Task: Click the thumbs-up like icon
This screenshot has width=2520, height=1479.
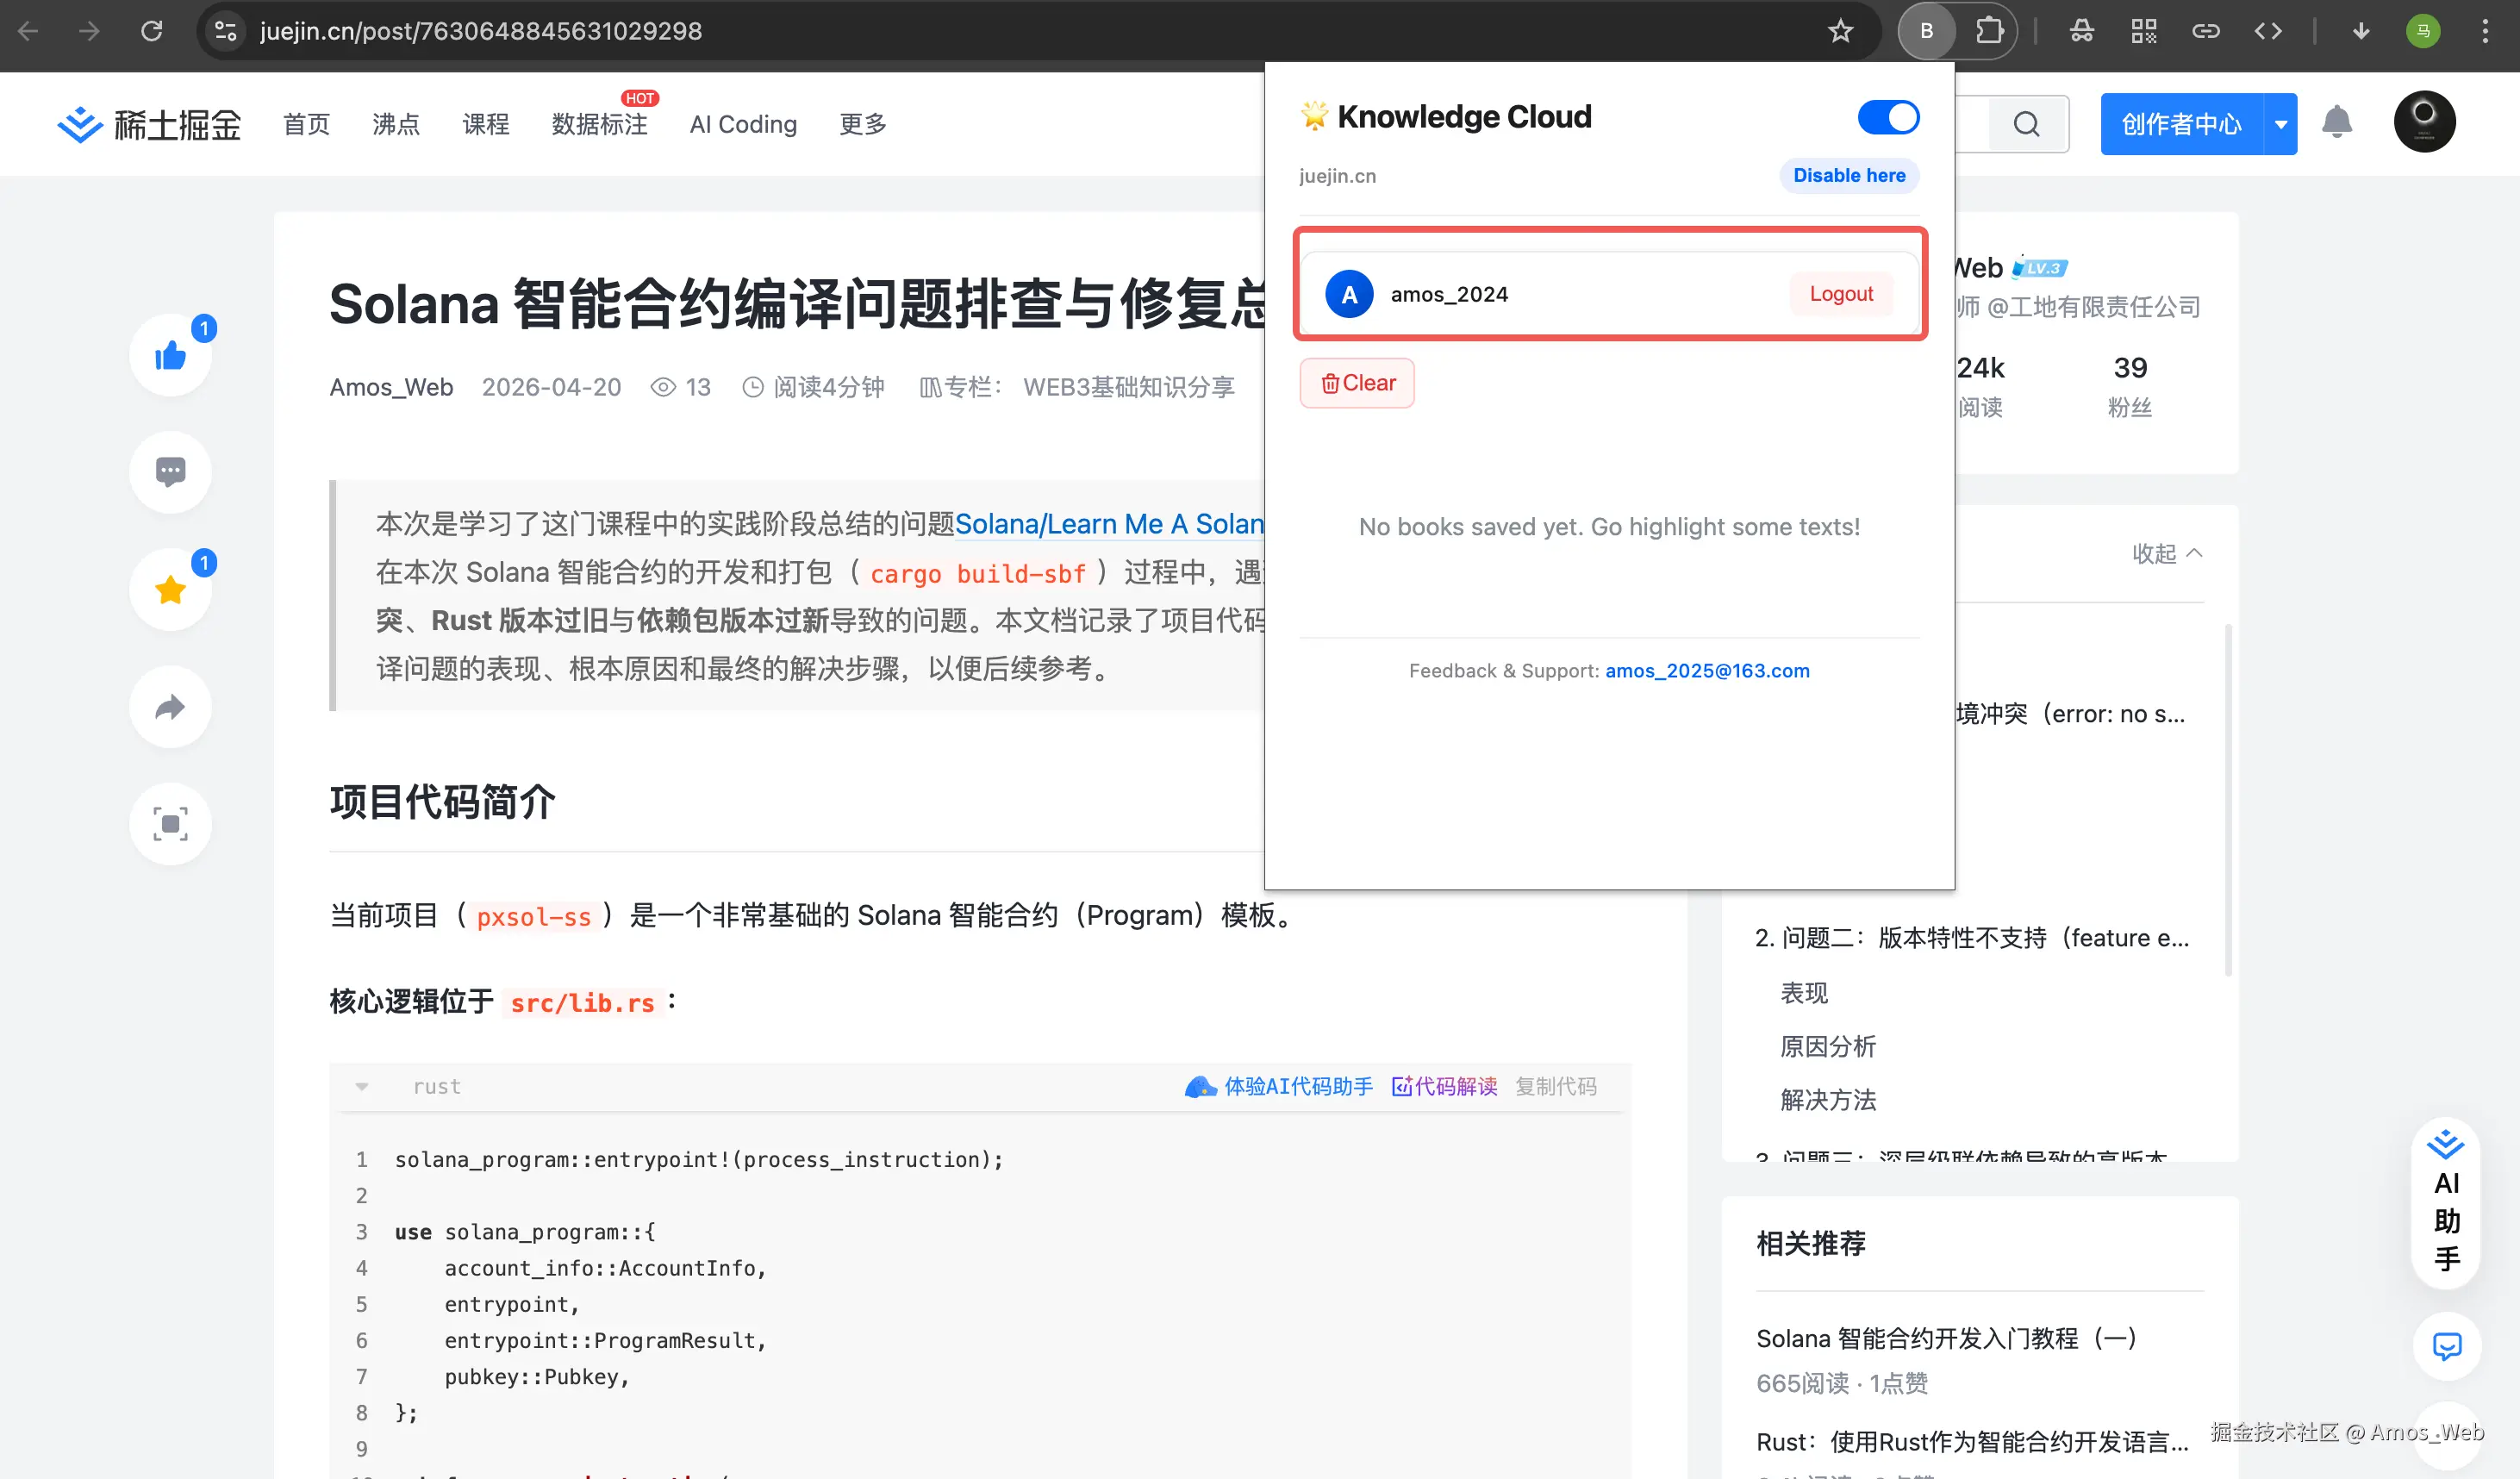Action: tap(170, 356)
